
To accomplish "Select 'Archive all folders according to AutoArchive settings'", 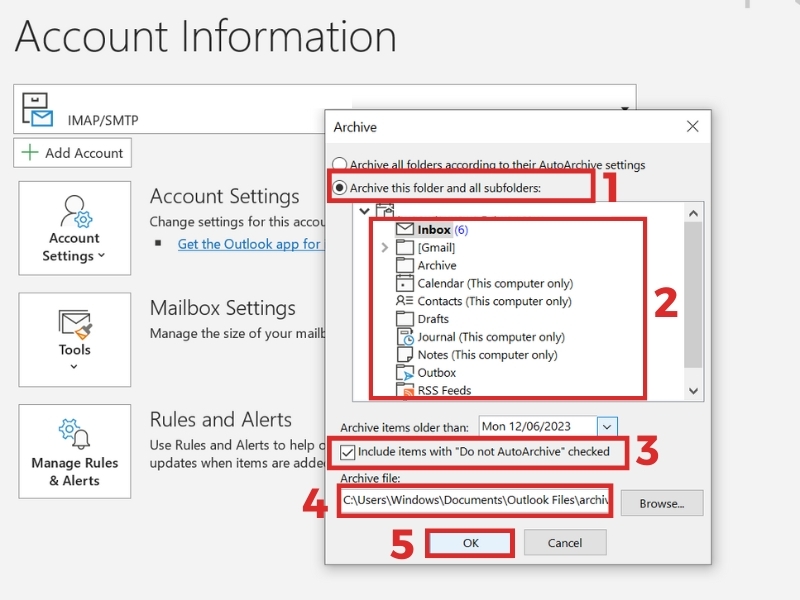I will [x=339, y=164].
